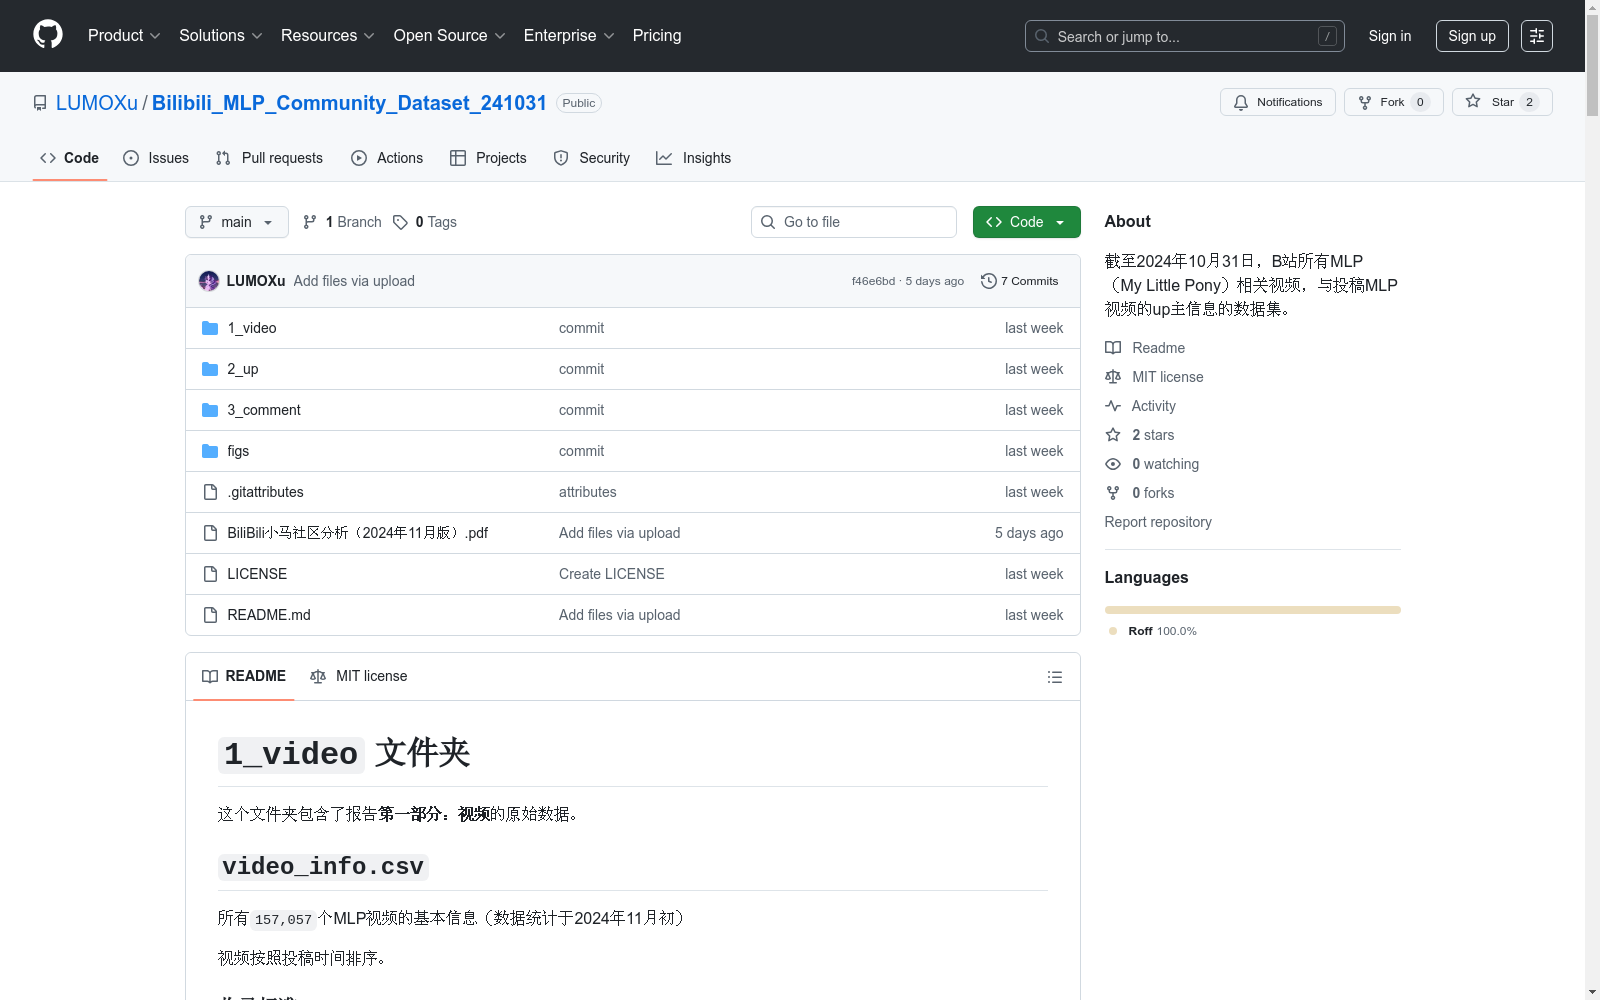The width and height of the screenshot is (1600, 1000).
Task: Expand the Enterprise menu
Action: 569,35
